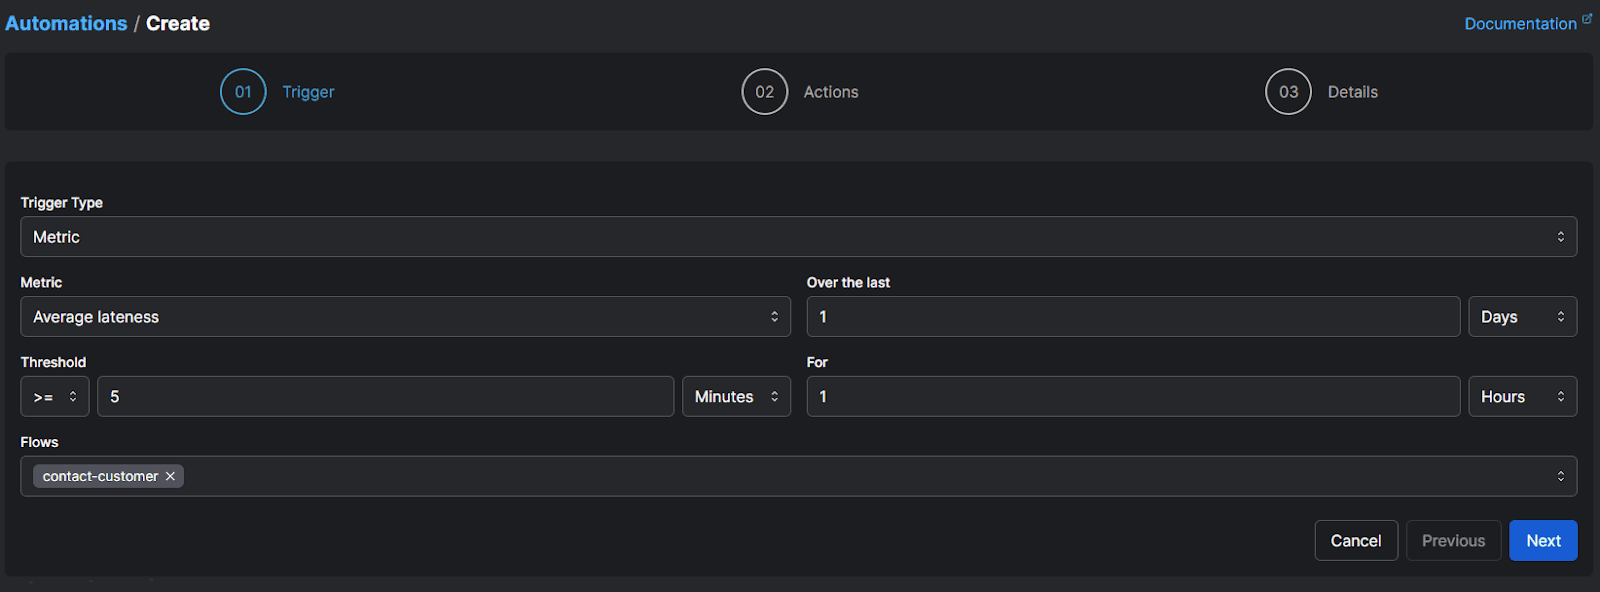
Task: Expand the Metric Average lateness dropdown
Action: [x=405, y=317]
